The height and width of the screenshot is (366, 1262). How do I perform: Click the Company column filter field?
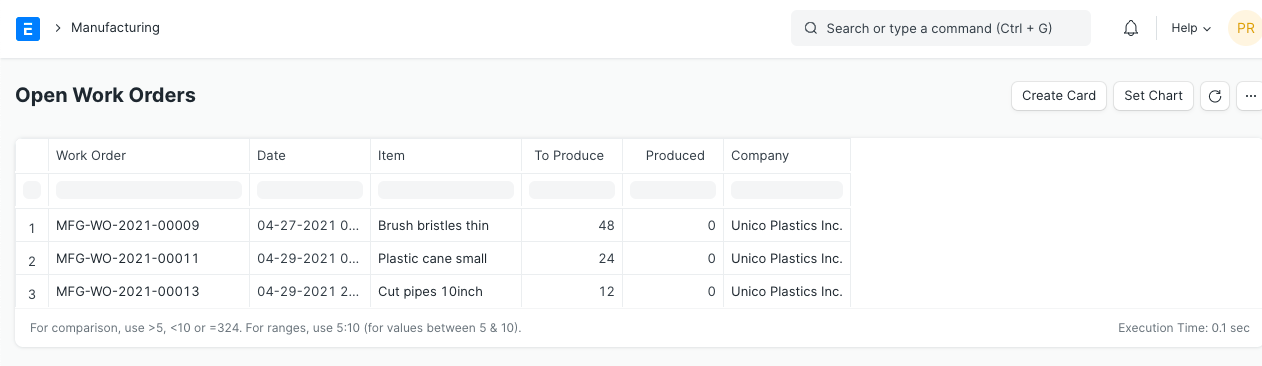pyautogui.click(x=787, y=190)
